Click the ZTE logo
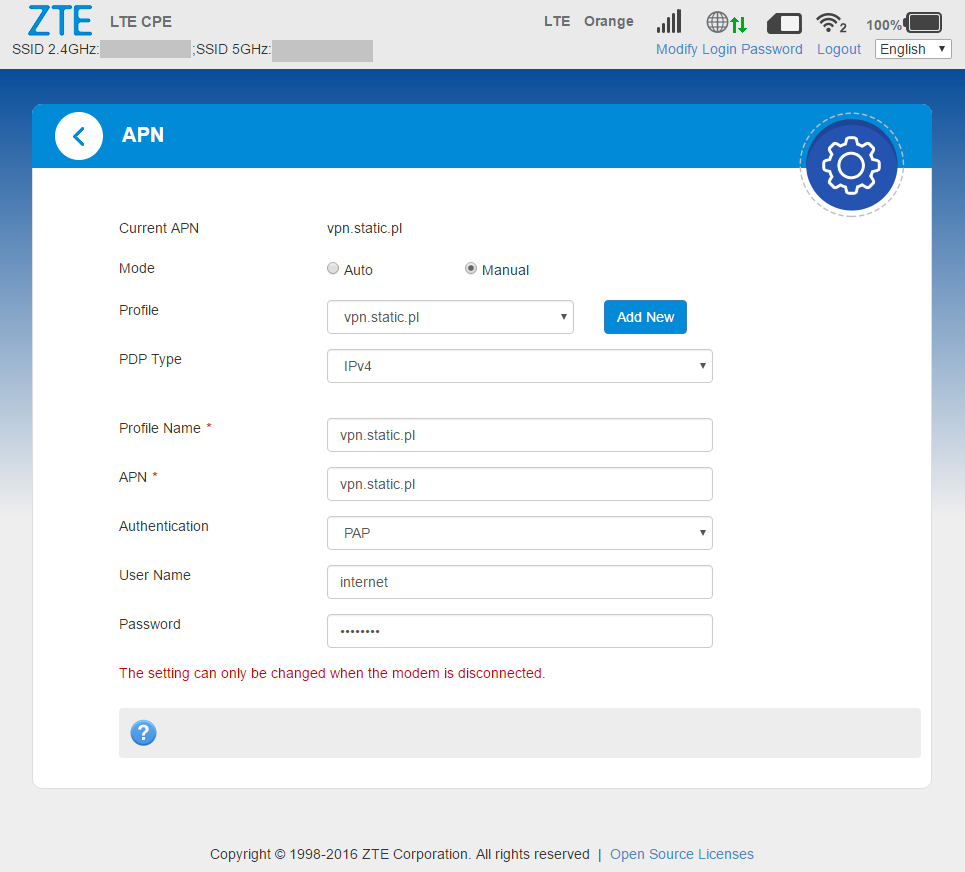The height and width of the screenshot is (872, 965). [60, 20]
